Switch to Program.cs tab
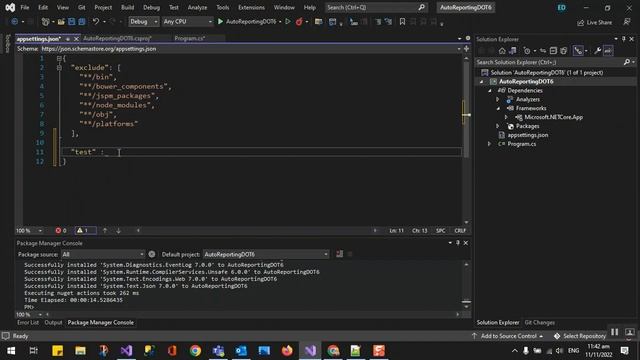Viewport: 640px width, 360px height. coord(190,38)
